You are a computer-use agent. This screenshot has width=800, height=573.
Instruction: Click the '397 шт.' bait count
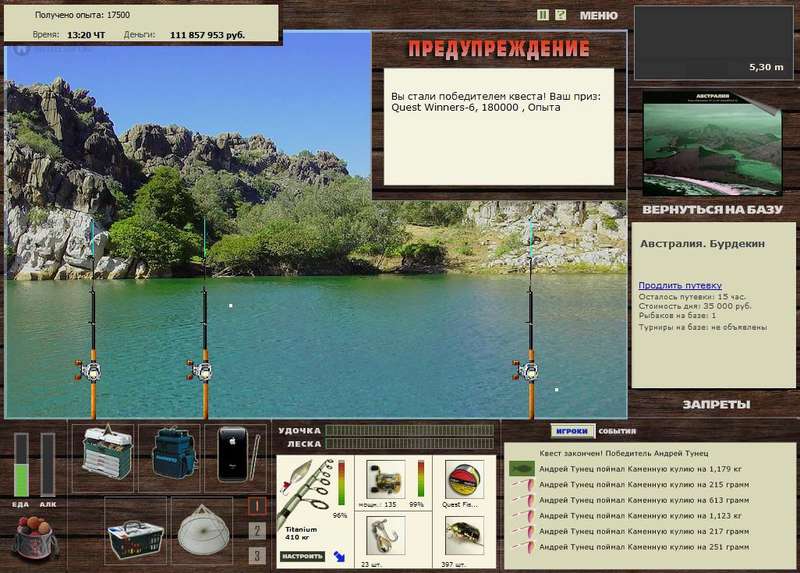click(x=452, y=564)
